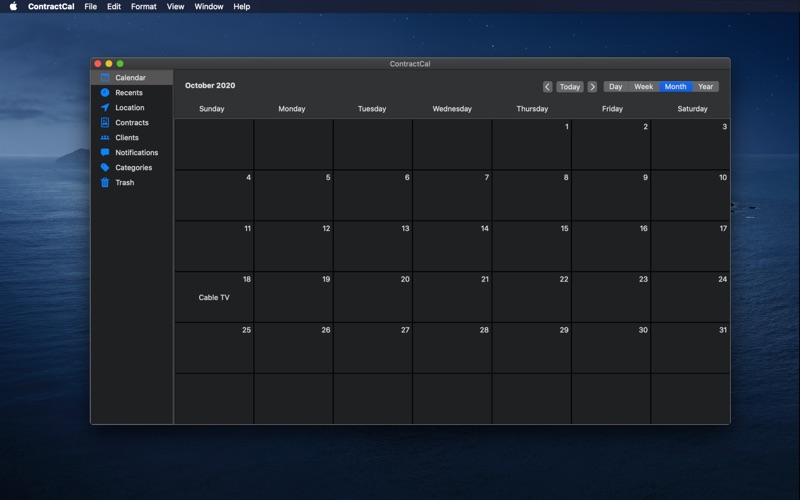Click the Clients people icon
The height and width of the screenshot is (500, 800).
click(x=105, y=137)
